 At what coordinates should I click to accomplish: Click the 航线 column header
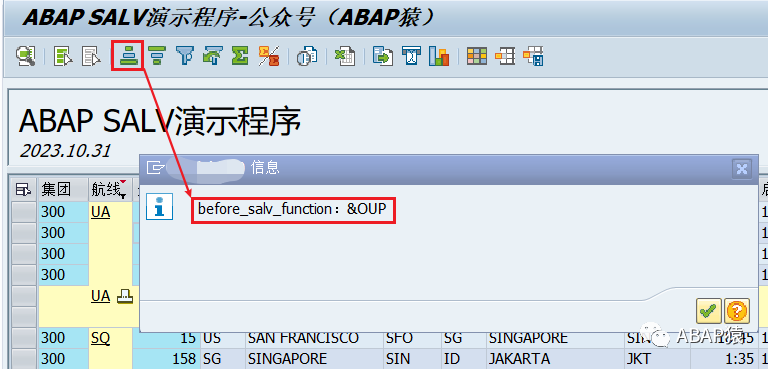pyautogui.click(x=111, y=189)
